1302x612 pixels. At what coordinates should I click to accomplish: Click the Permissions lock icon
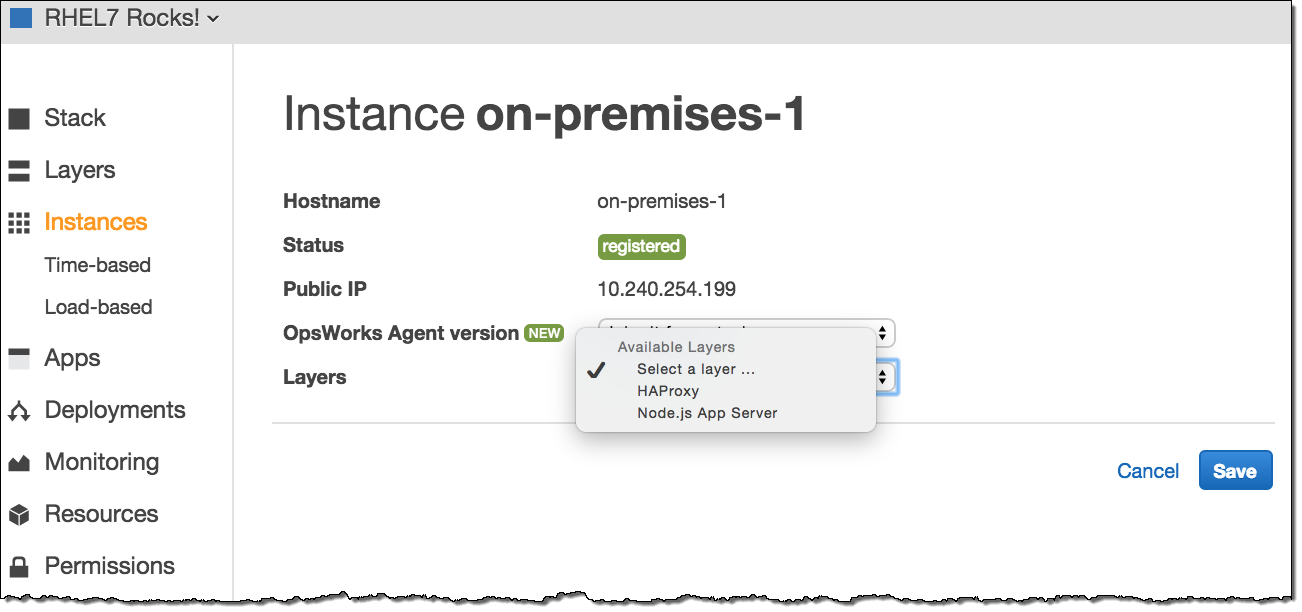[19, 567]
